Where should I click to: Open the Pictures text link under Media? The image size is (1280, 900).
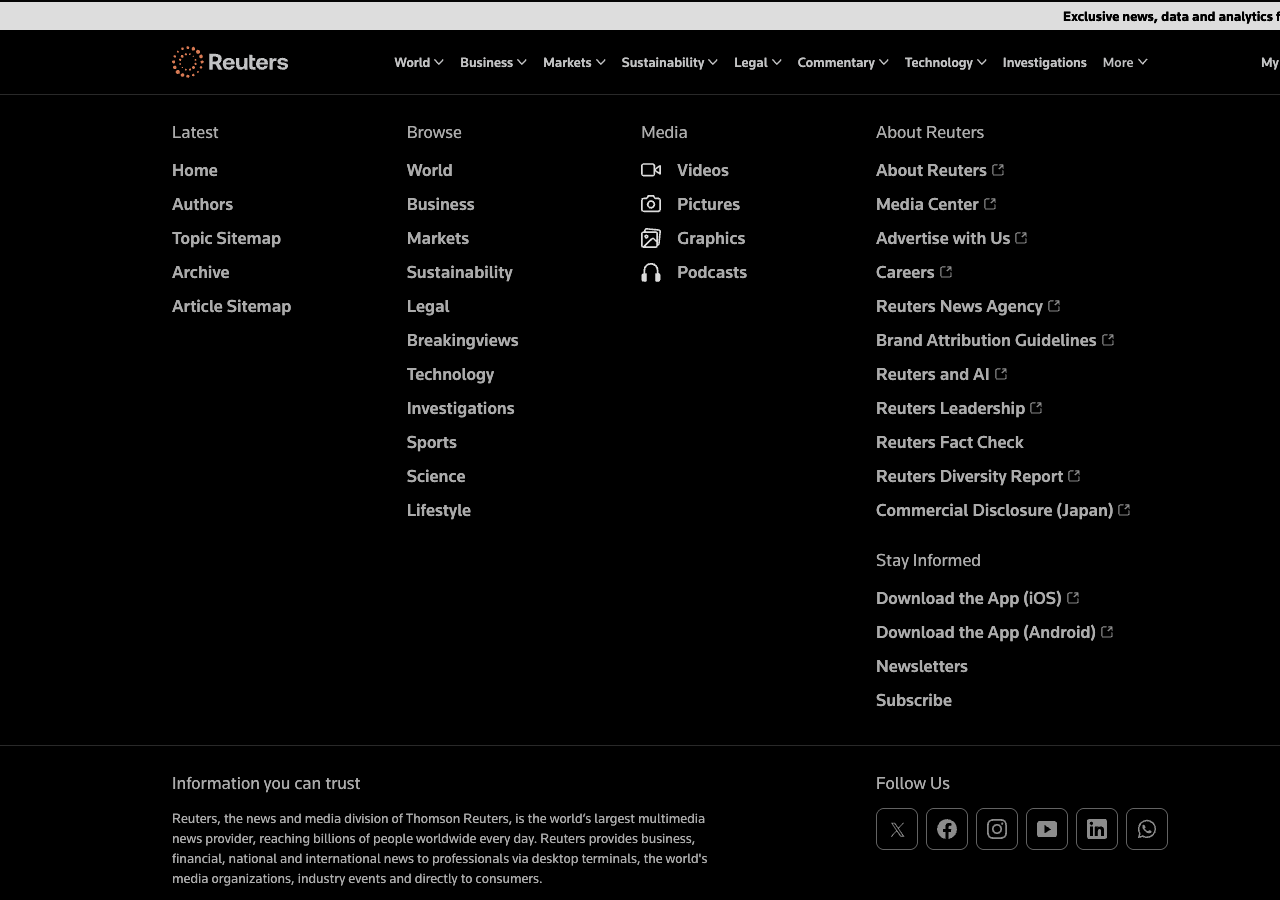coord(708,204)
